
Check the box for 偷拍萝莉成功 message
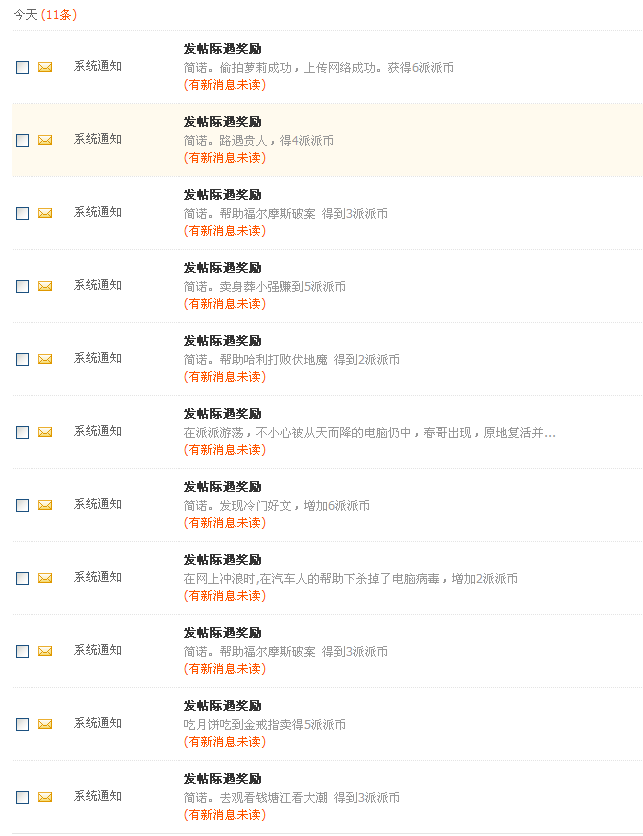pyautogui.click(x=22, y=67)
